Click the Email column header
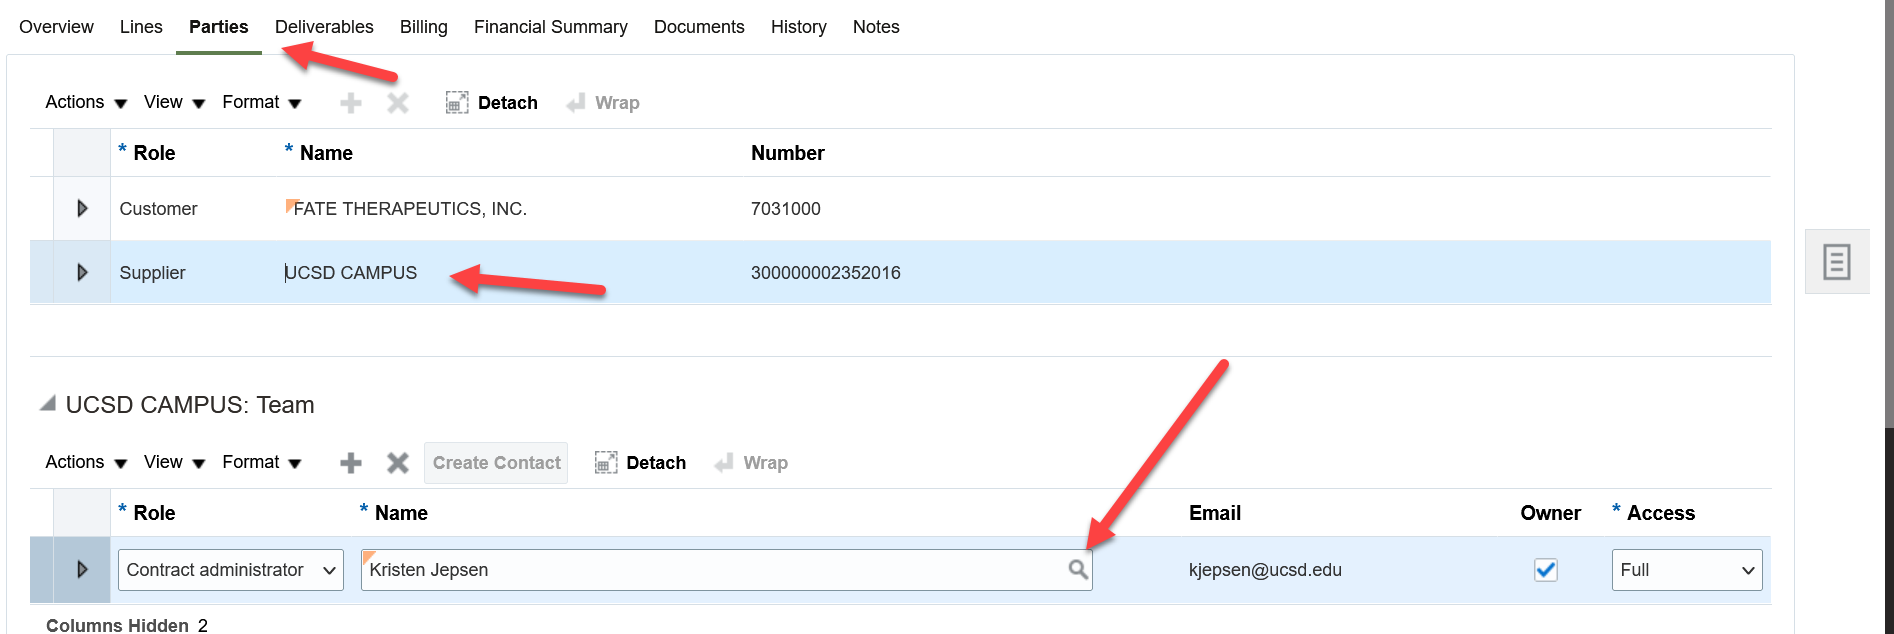1894x634 pixels. pos(1215,513)
